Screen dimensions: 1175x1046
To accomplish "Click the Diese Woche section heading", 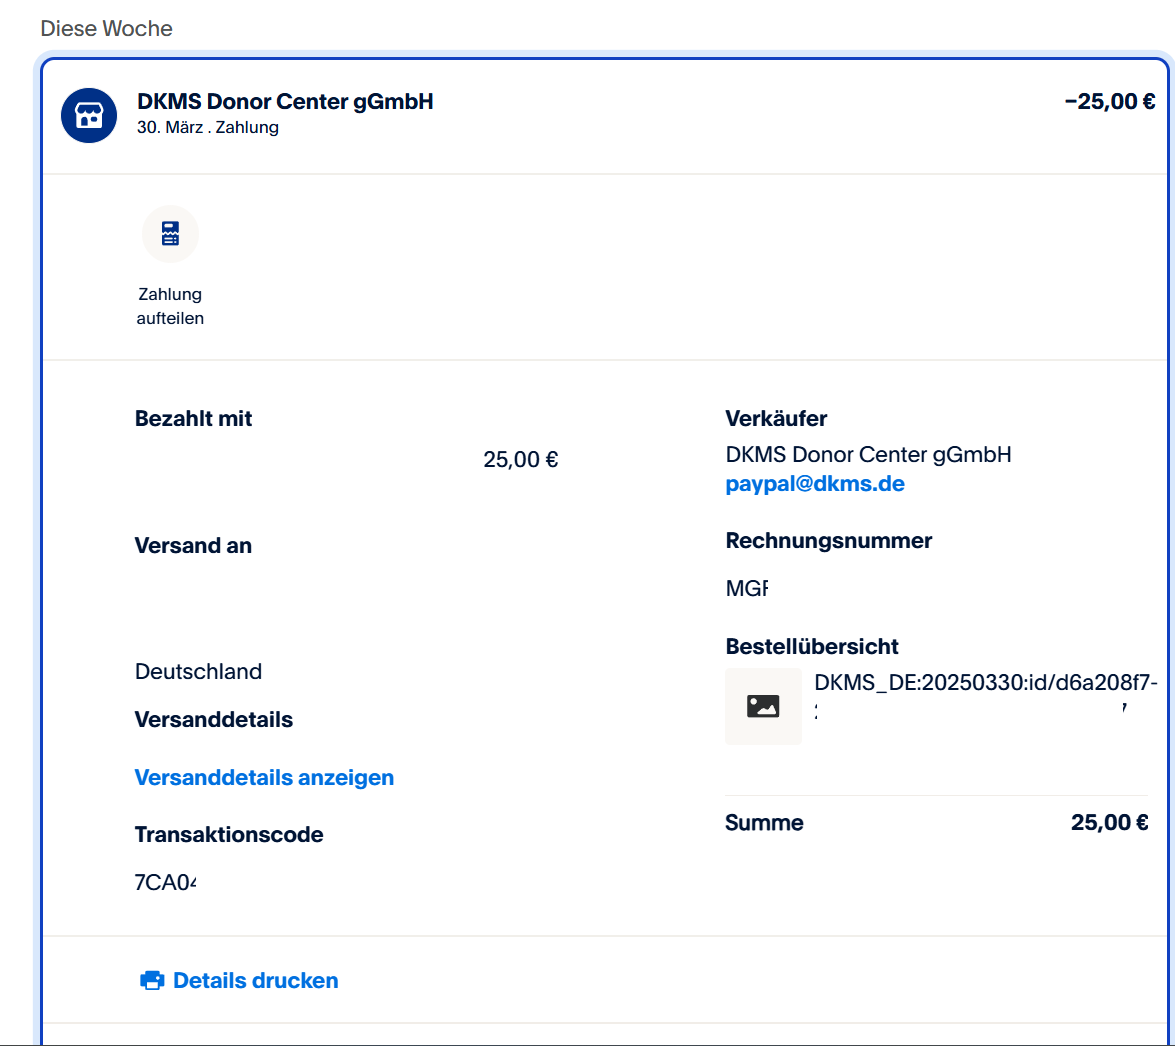I will (106, 29).
